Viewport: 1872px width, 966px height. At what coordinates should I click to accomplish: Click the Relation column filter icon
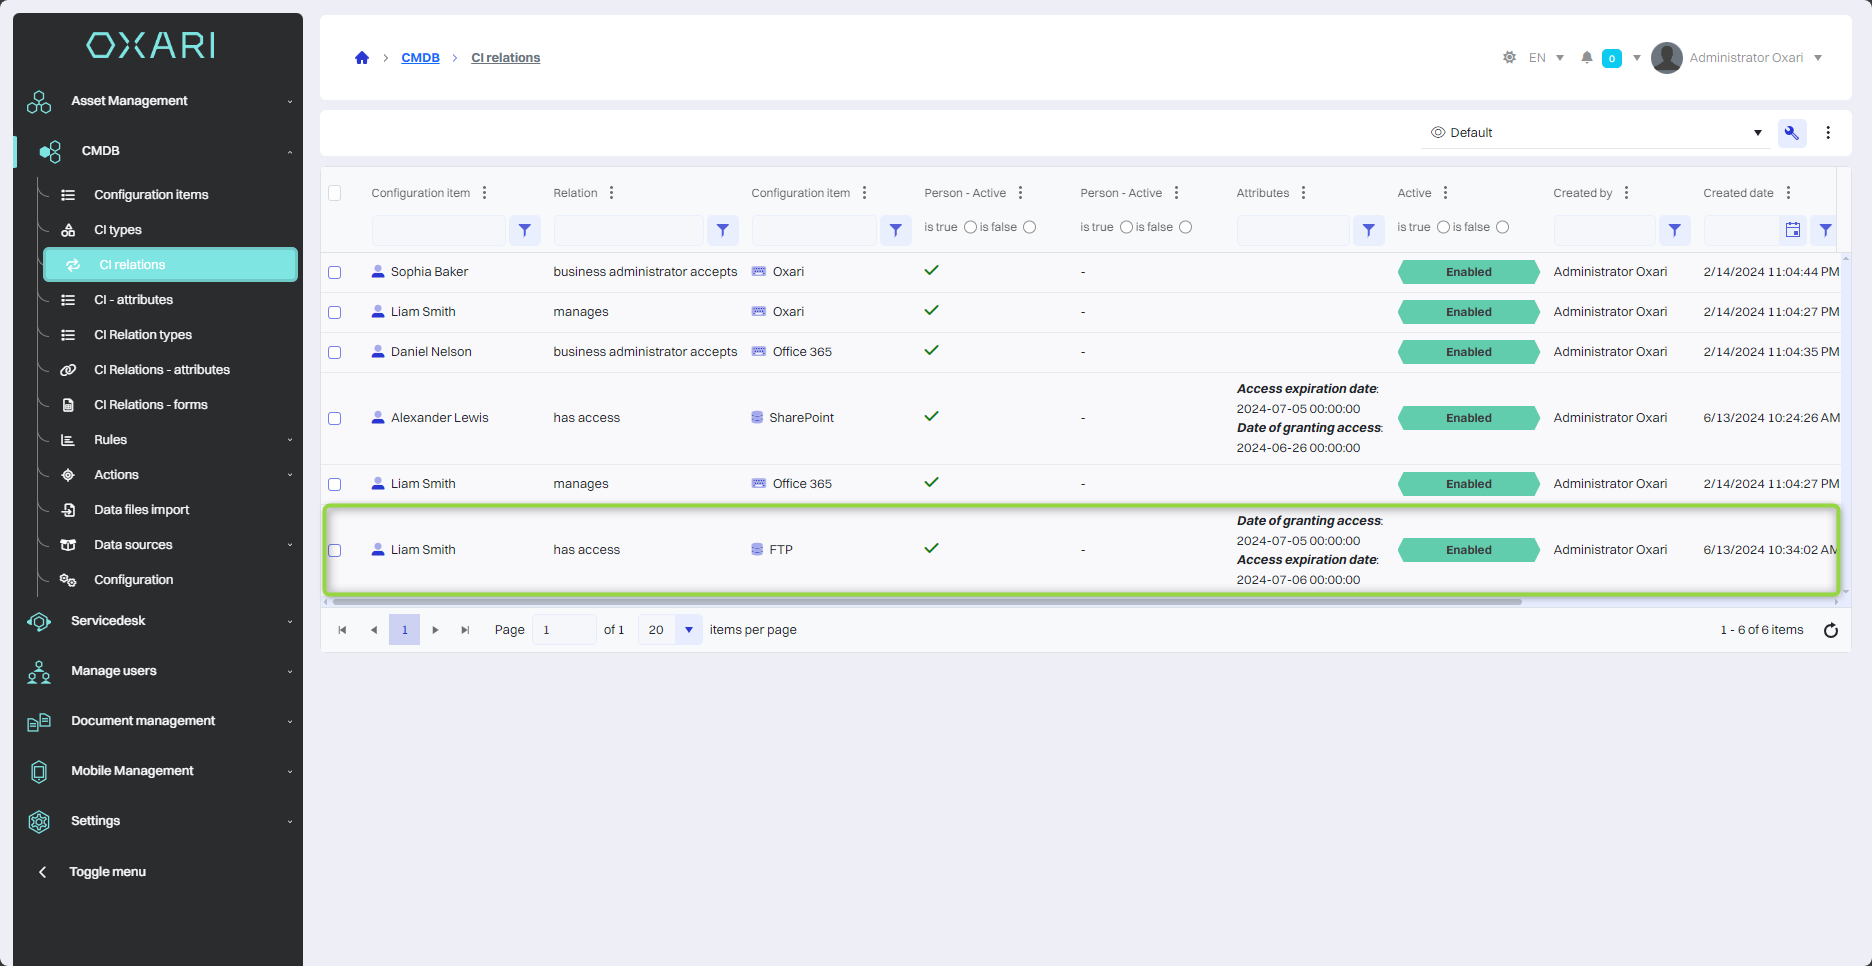(x=722, y=230)
